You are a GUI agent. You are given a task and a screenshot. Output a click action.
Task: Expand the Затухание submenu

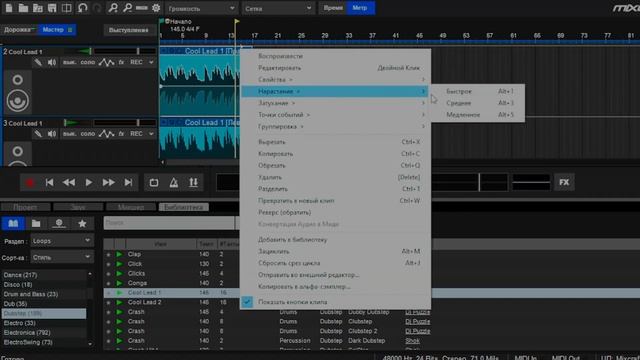335,103
